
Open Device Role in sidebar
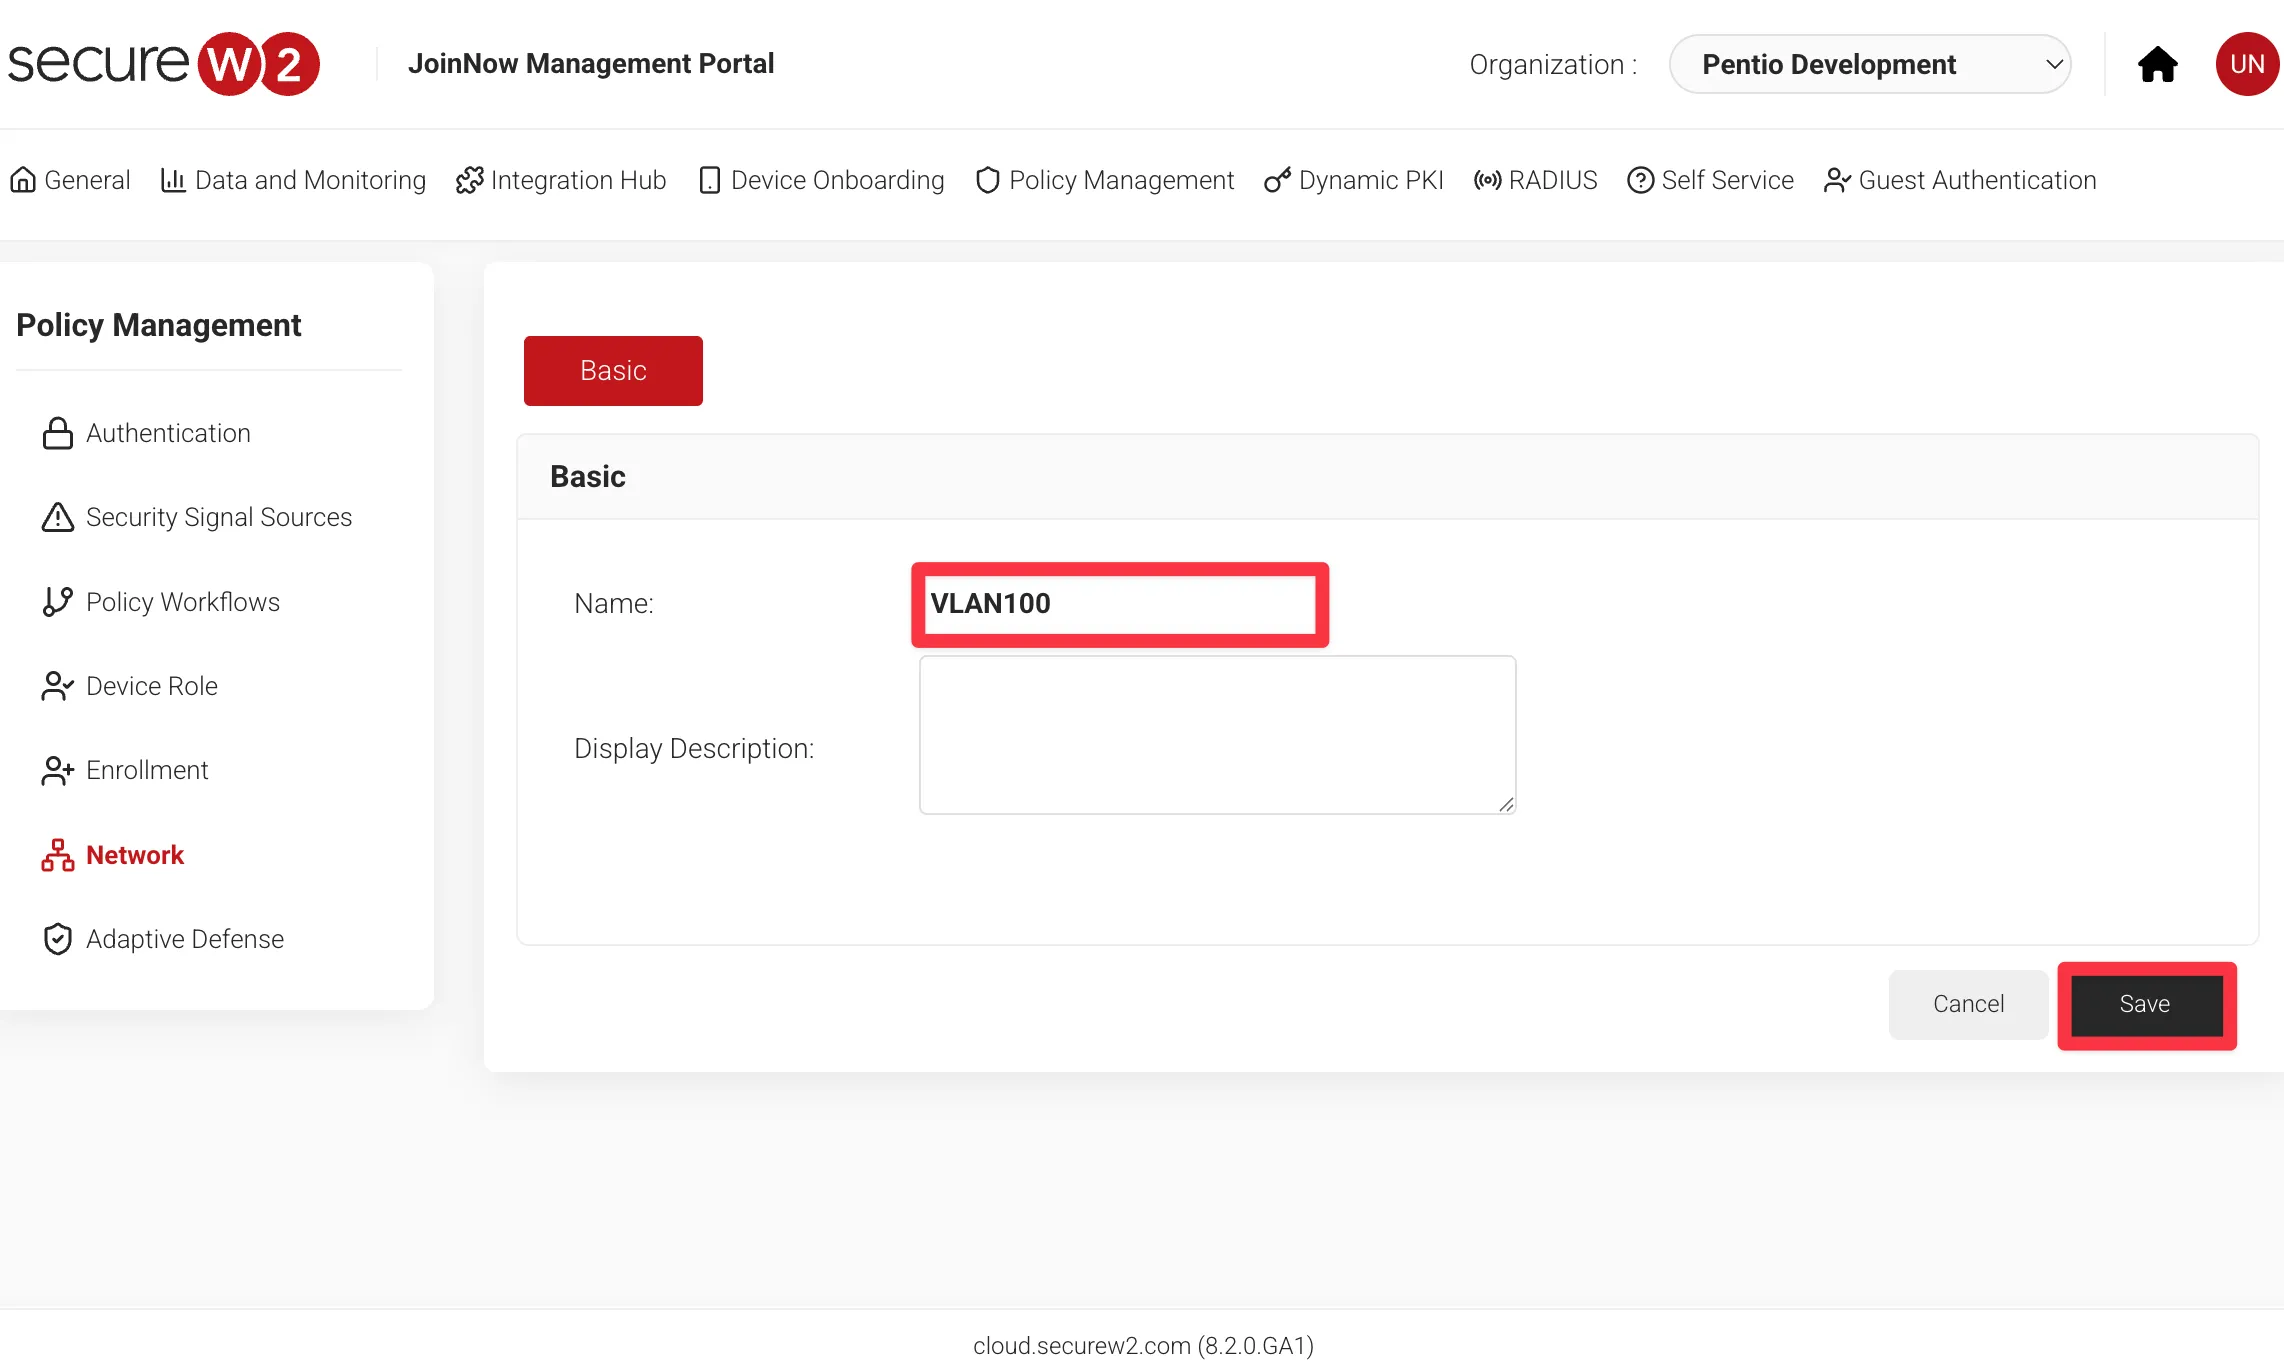pos(151,686)
